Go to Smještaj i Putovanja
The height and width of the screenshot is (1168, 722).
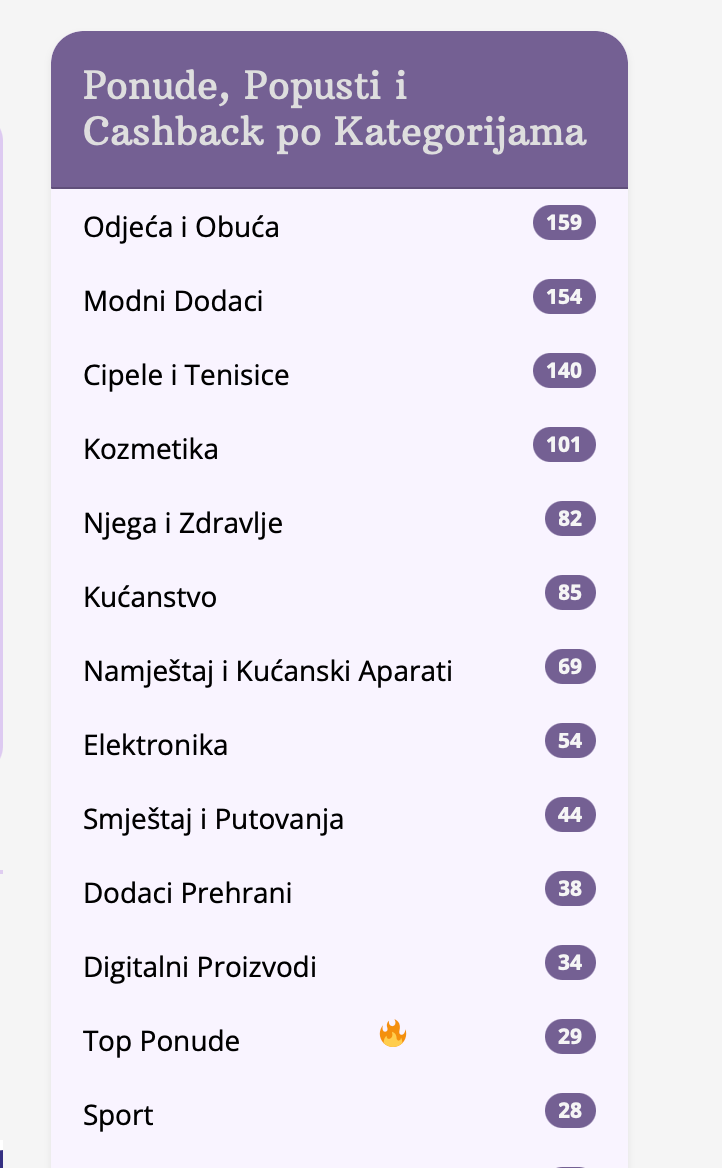[x=214, y=819]
